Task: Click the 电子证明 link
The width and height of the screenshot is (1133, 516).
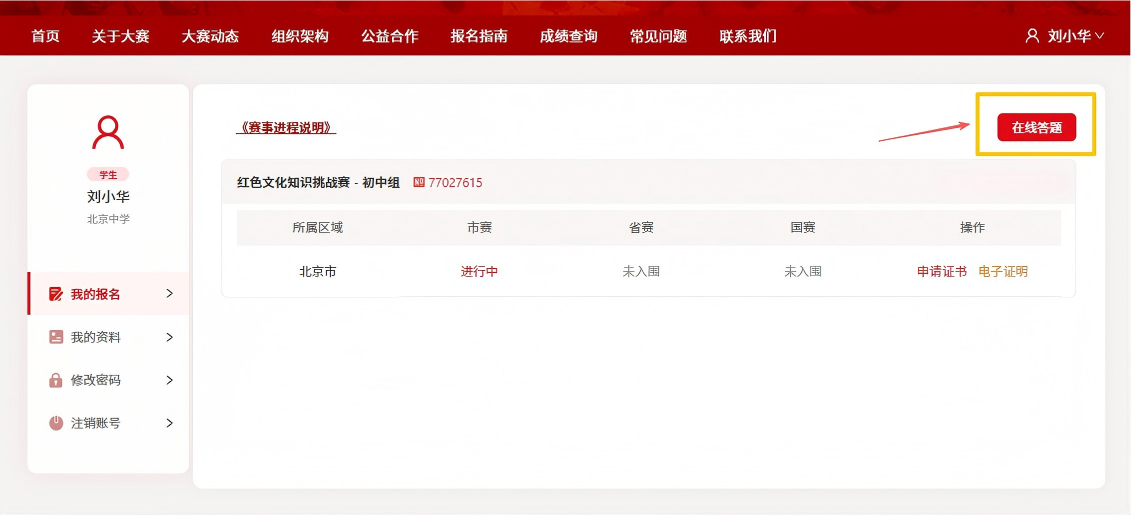Action: (1003, 272)
